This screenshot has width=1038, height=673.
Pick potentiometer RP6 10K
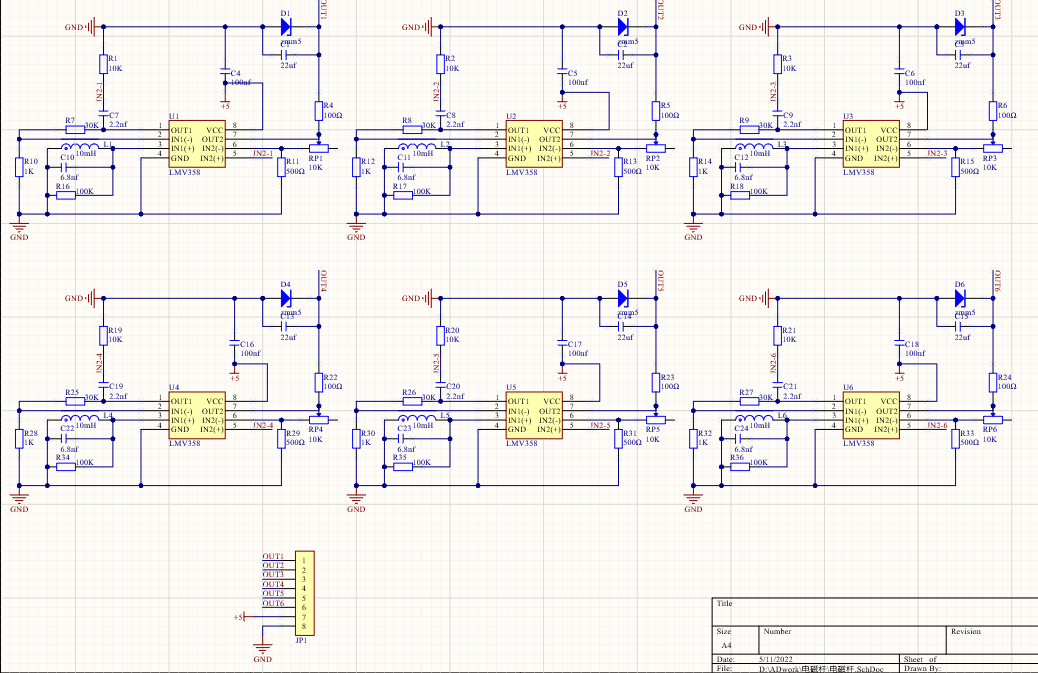[x=993, y=419]
